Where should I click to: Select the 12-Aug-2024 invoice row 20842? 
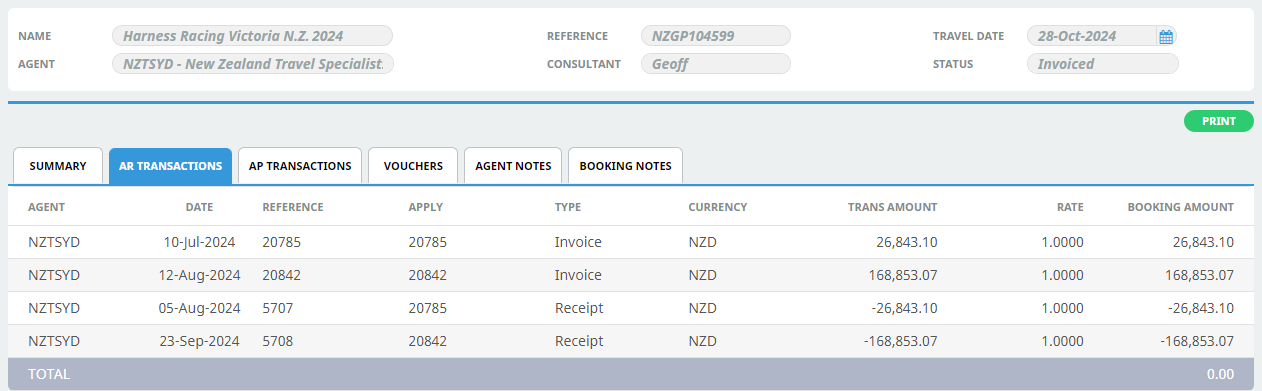[631, 275]
